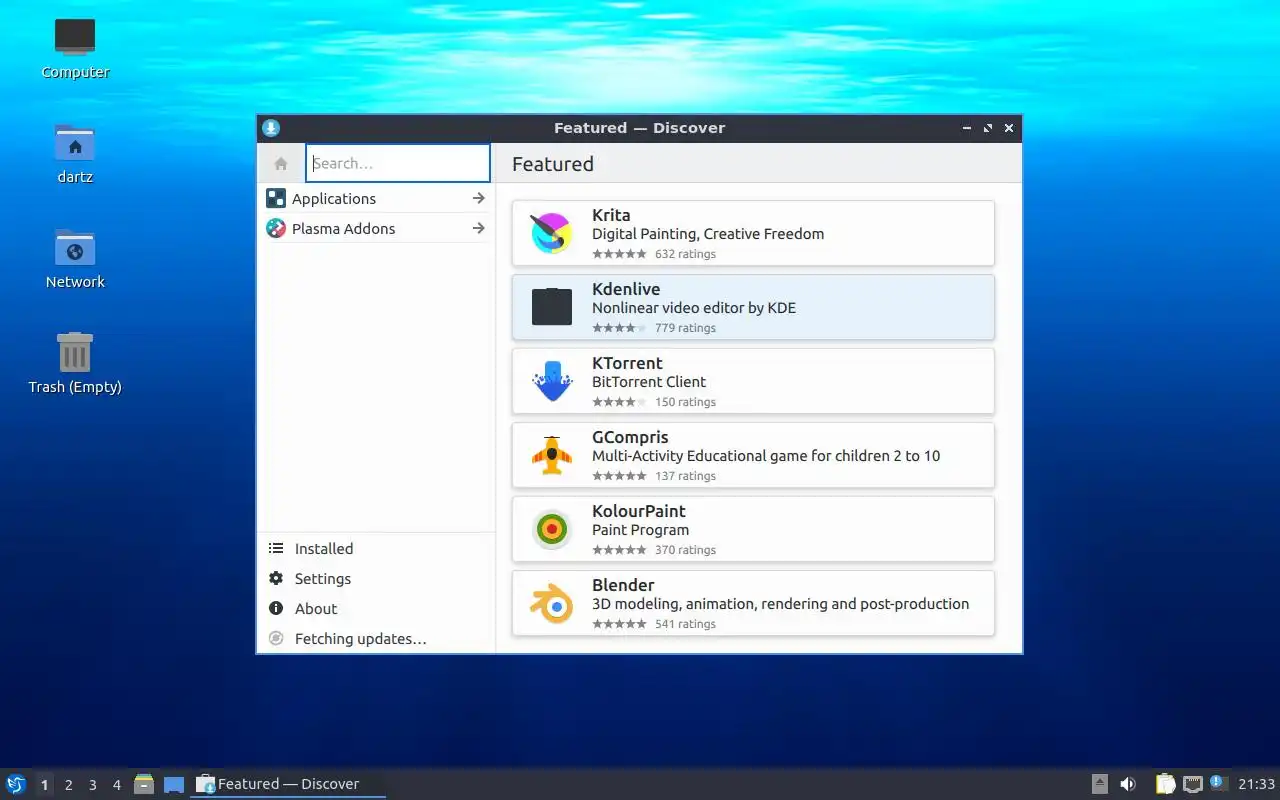Select the Applications sidebar entry
This screenshot has width=1280, height=800.
[376, 198]
